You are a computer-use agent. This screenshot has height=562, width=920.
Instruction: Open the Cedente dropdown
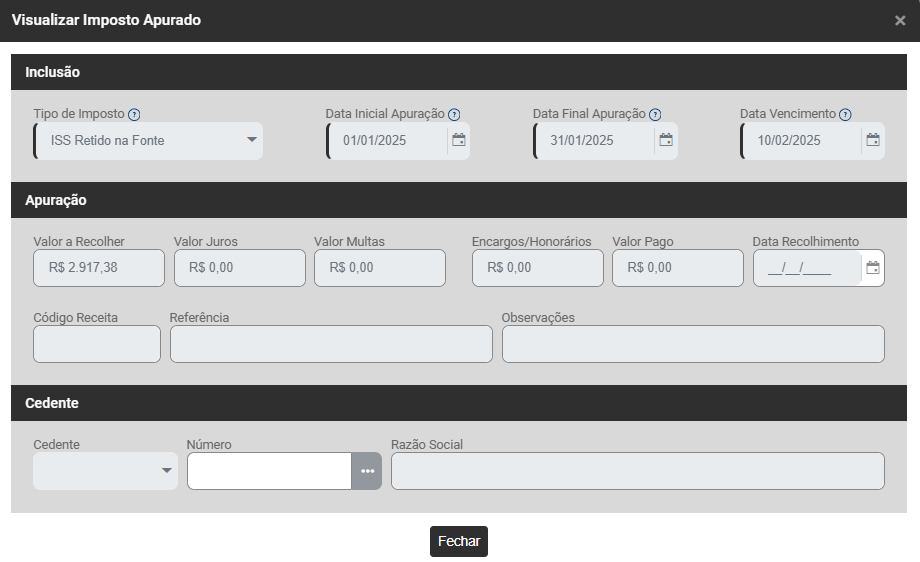106,471
